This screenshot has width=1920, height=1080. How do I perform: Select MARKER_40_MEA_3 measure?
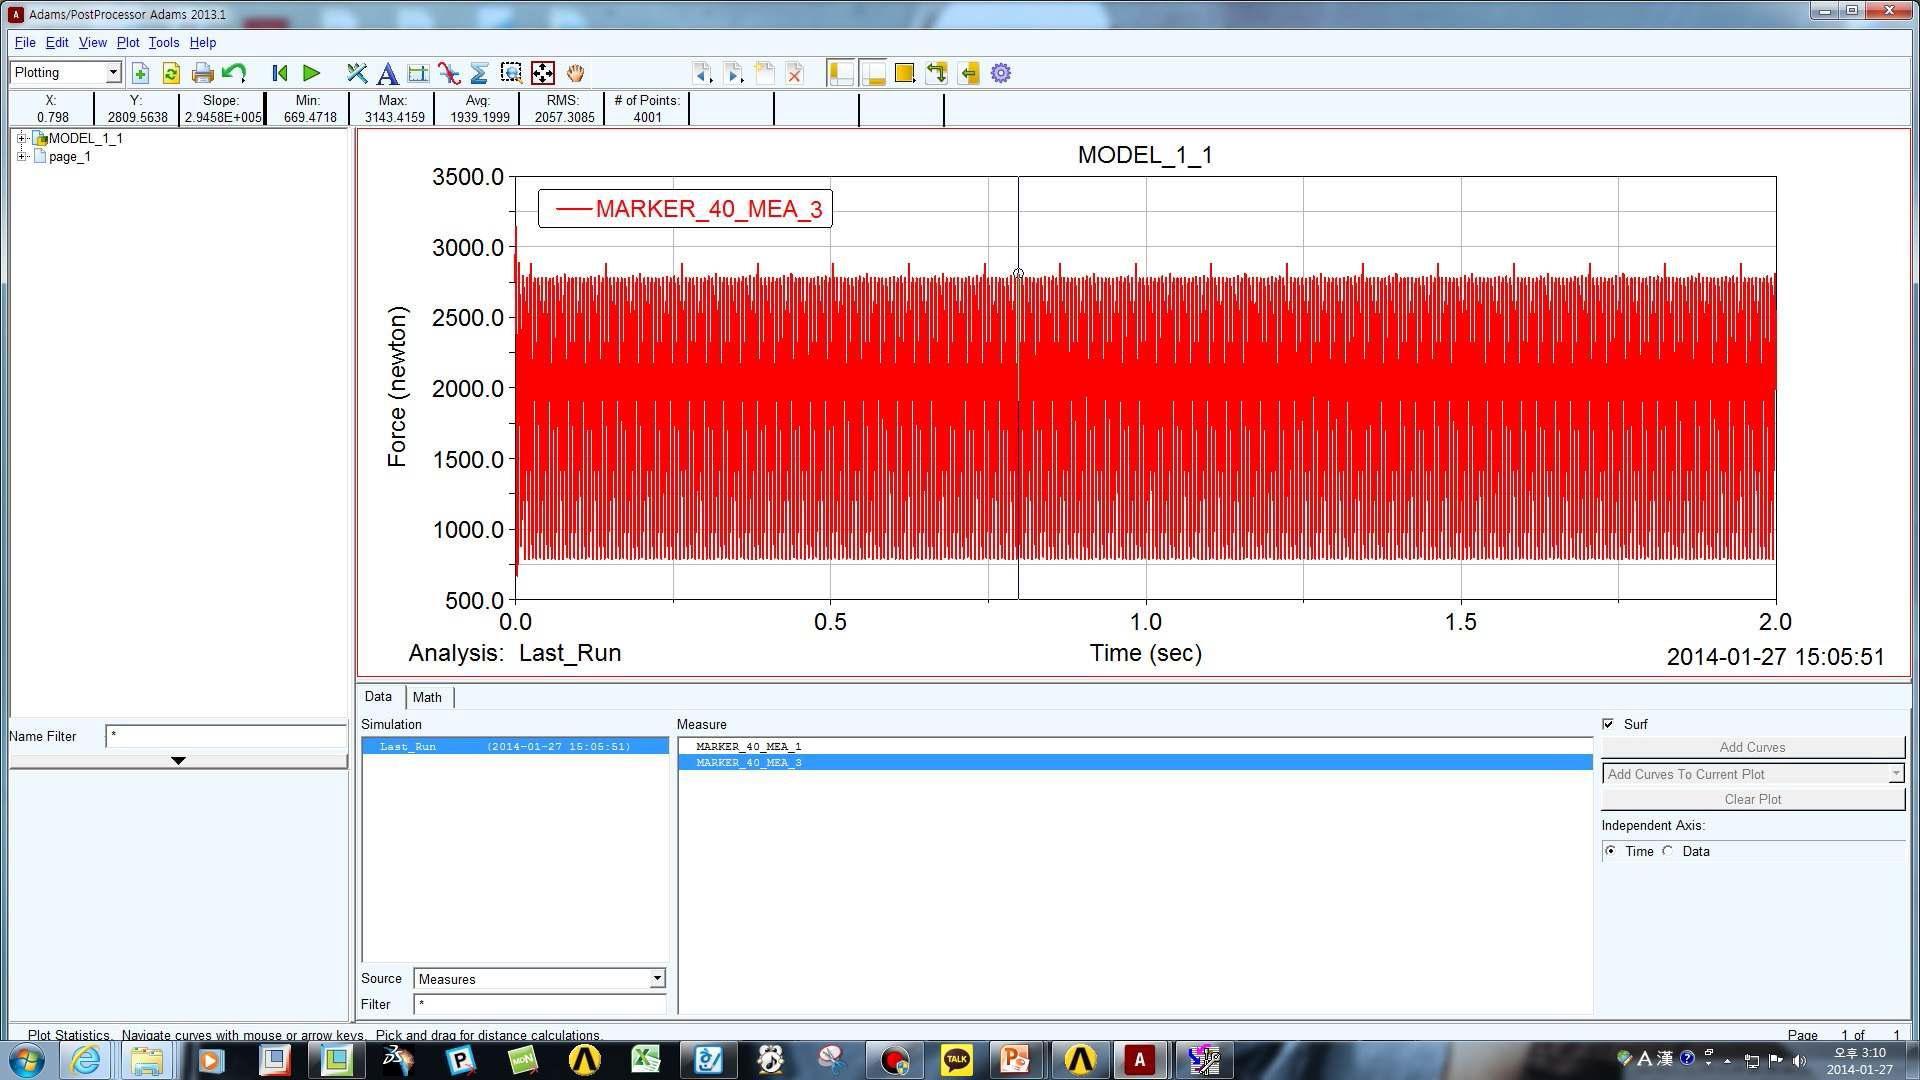coord(1136,762)
